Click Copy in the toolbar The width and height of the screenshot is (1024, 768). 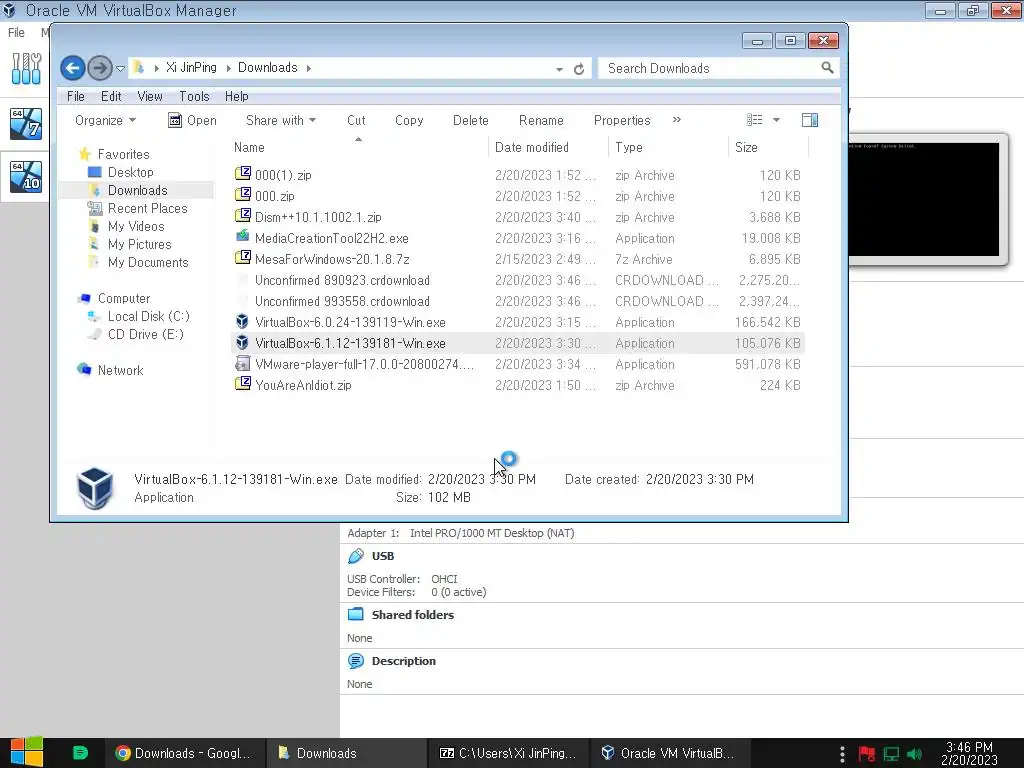(409, 120)
